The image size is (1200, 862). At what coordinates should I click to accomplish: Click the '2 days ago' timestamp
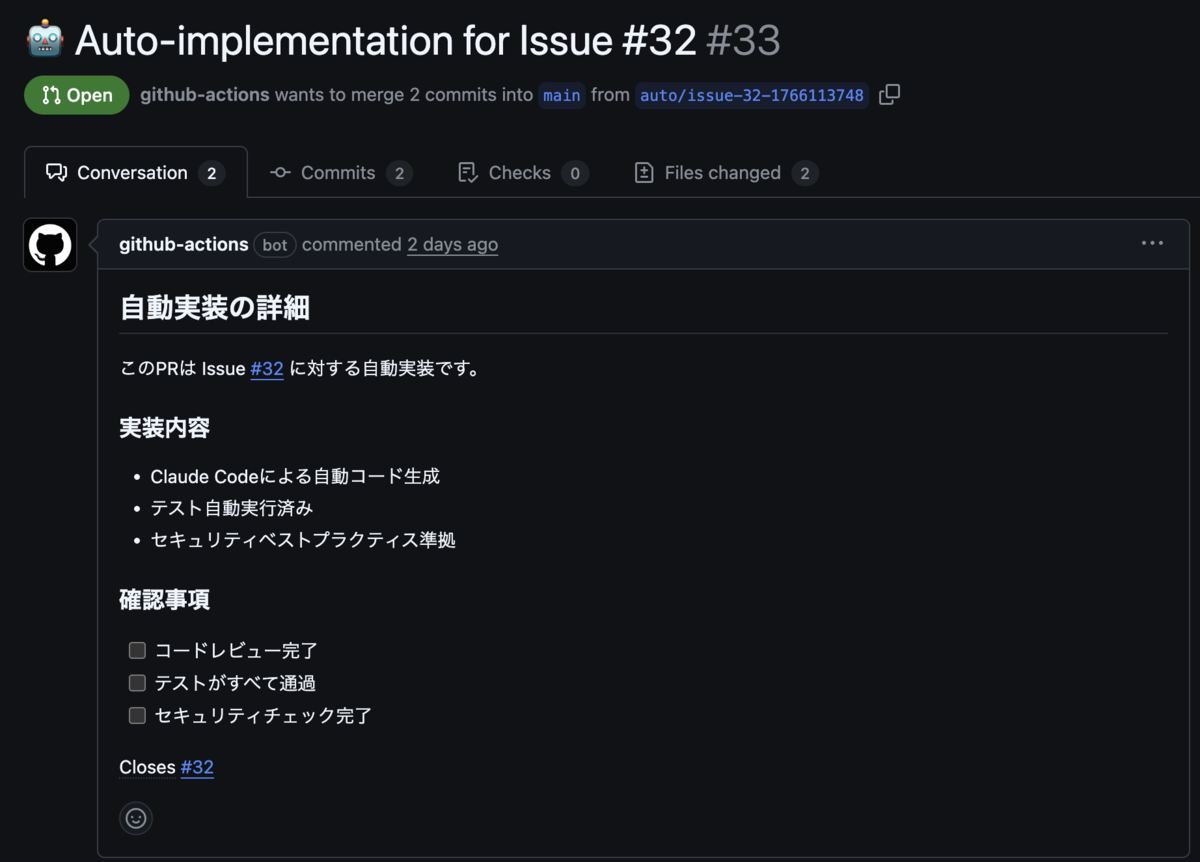pos(452,244)
